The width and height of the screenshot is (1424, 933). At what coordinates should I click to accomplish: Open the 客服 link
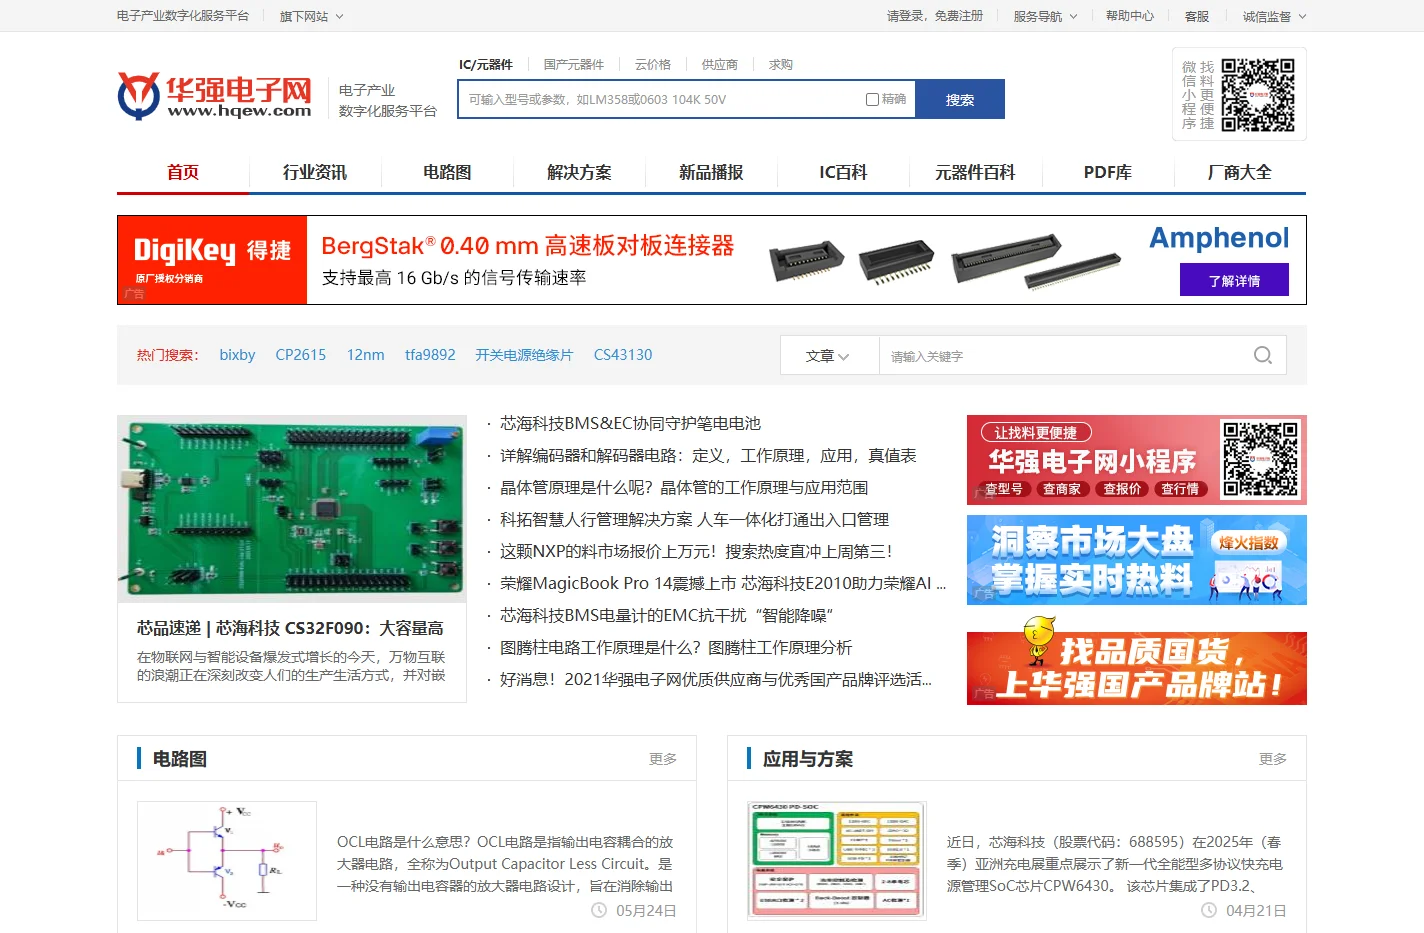coord(1197,16)
